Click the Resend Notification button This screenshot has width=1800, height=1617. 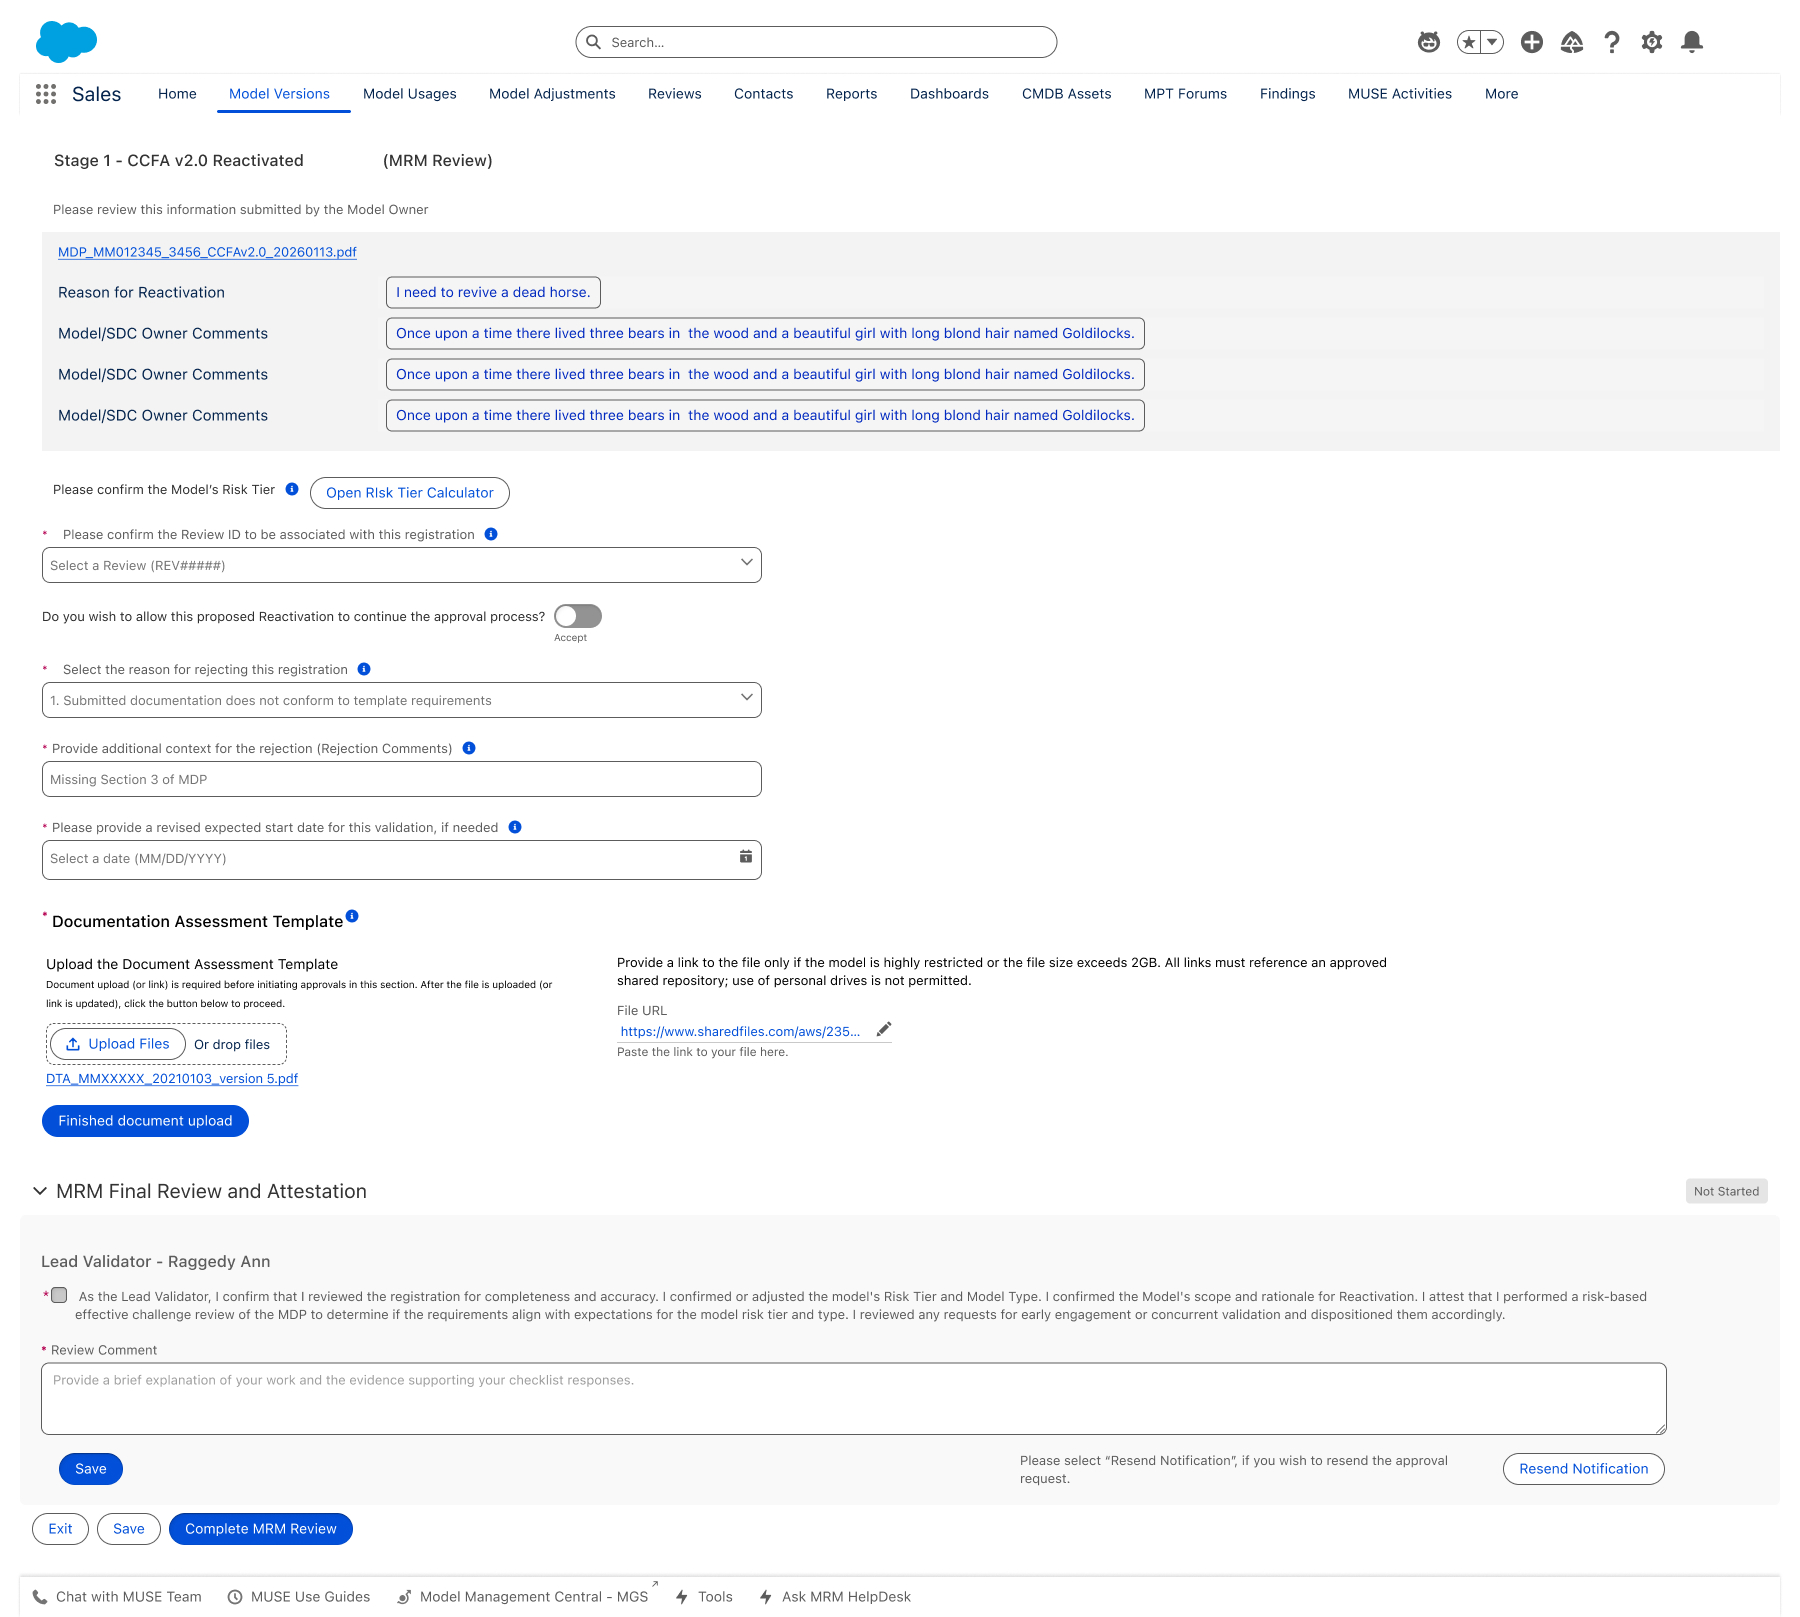coord(1583,1469)
